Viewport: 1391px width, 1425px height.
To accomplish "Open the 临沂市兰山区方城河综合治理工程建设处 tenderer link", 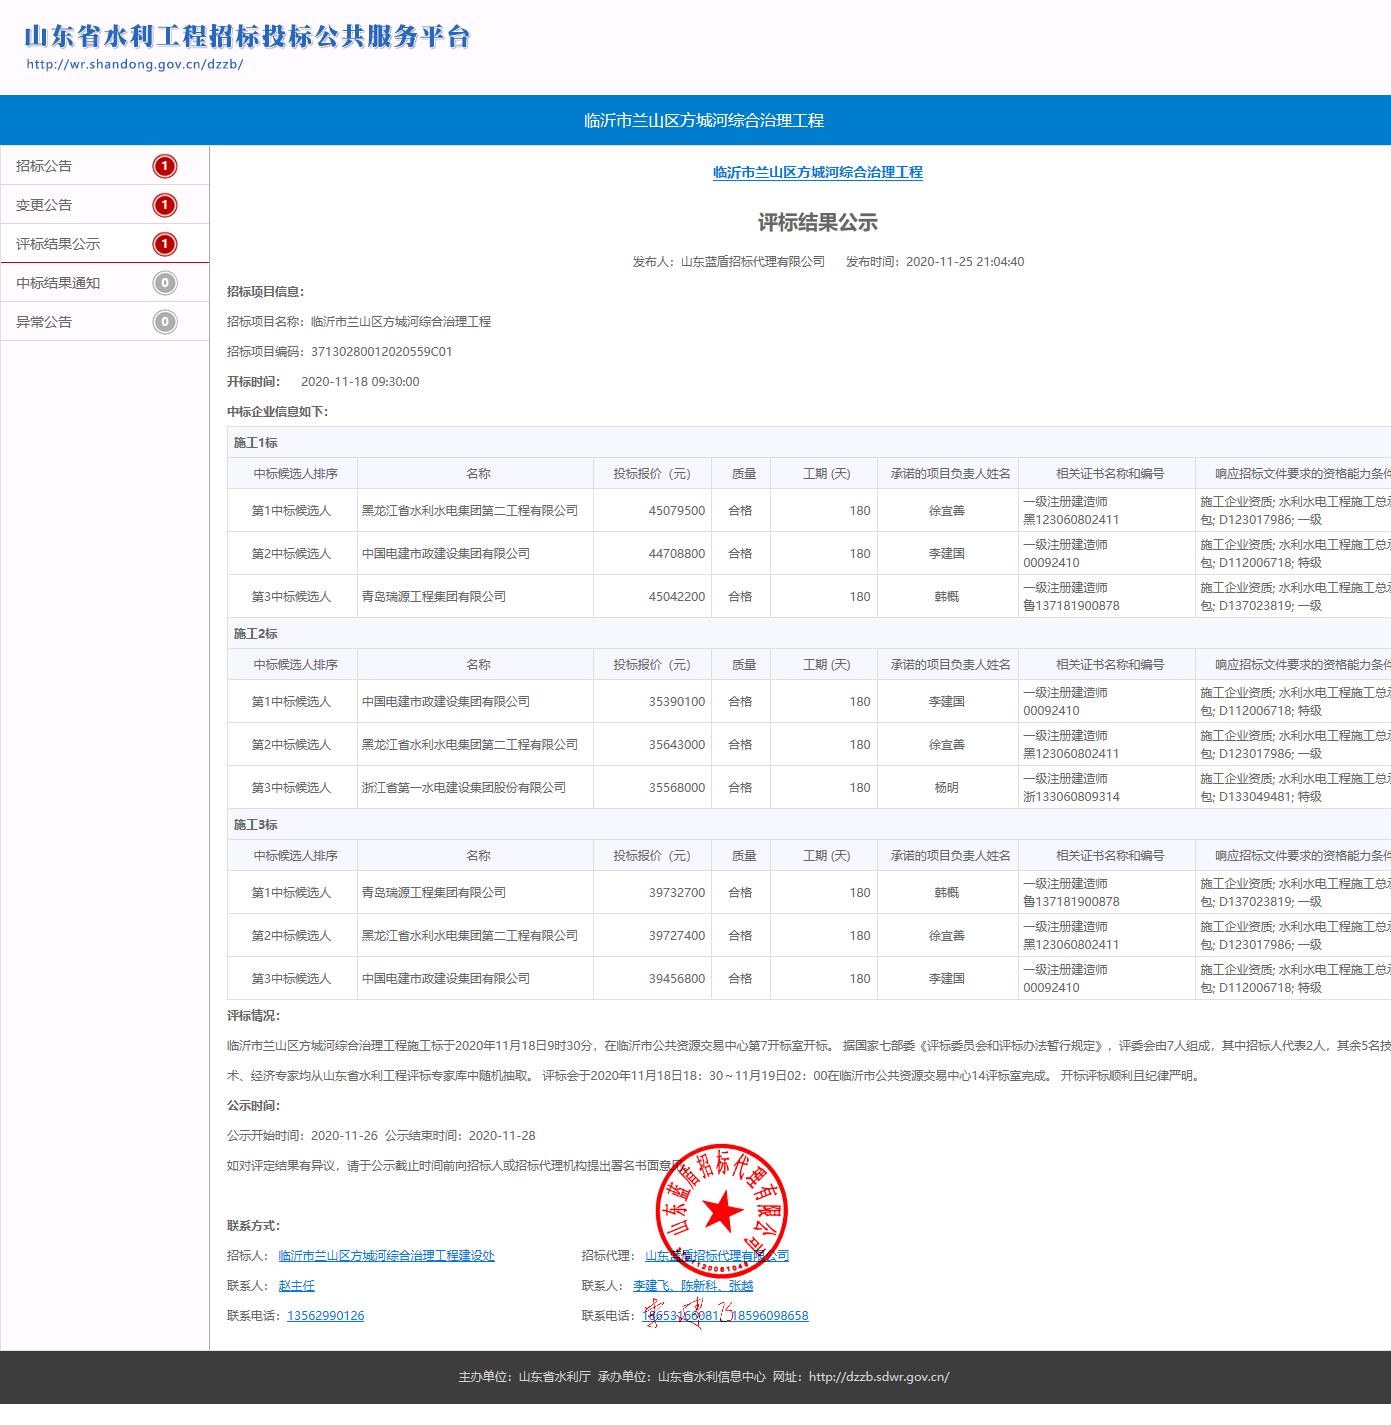I will pyautogui.click(x=387, y=1256).
